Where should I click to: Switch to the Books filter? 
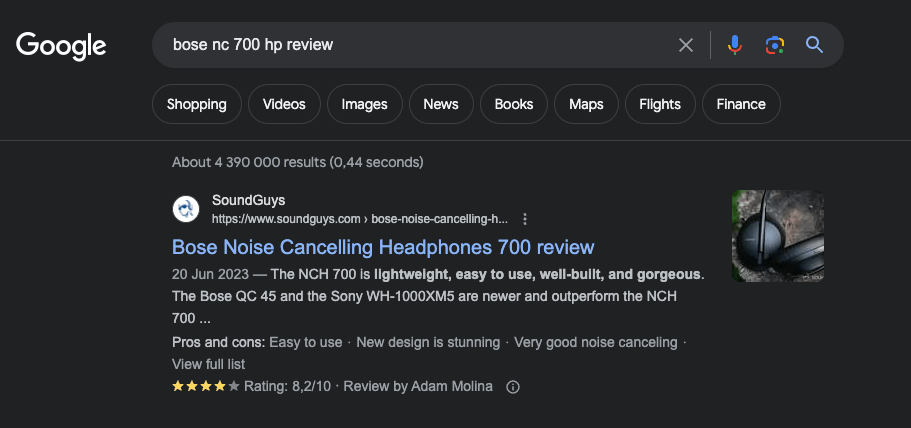coord(514,104)
